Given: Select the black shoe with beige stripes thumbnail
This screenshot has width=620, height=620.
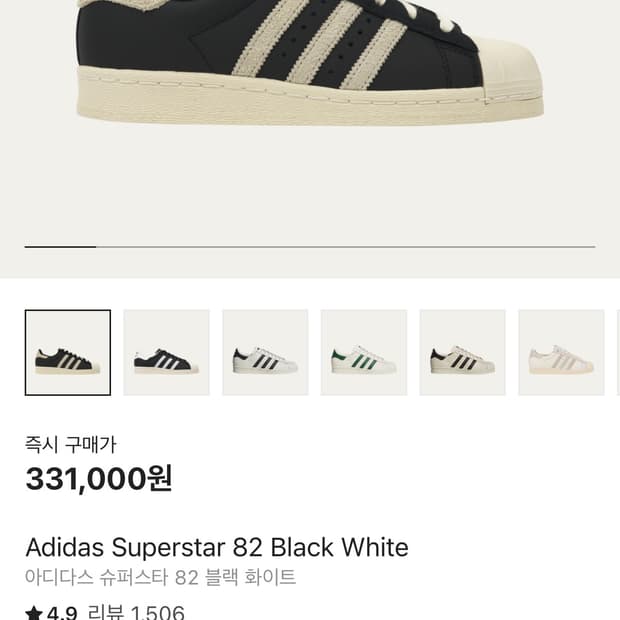Looking at the screenshot, I should point(68,353).
